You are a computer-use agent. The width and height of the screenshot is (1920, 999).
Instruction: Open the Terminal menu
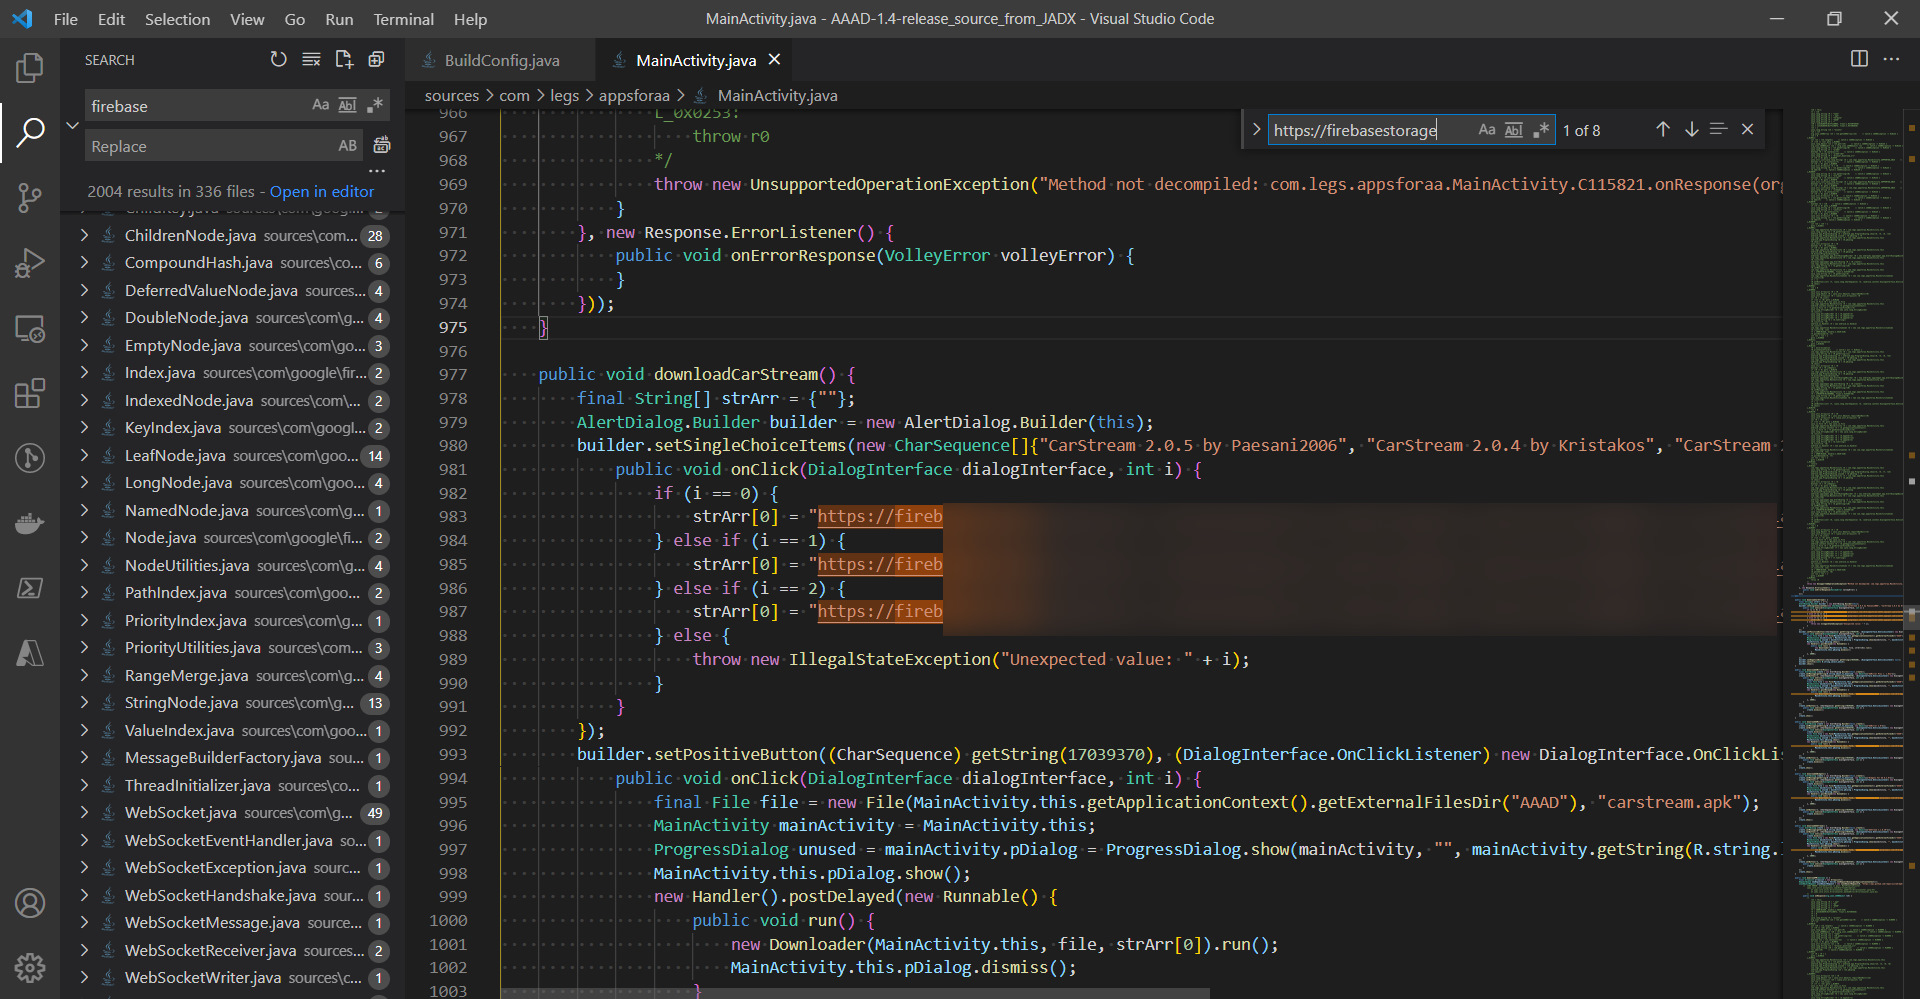point(403,19)
